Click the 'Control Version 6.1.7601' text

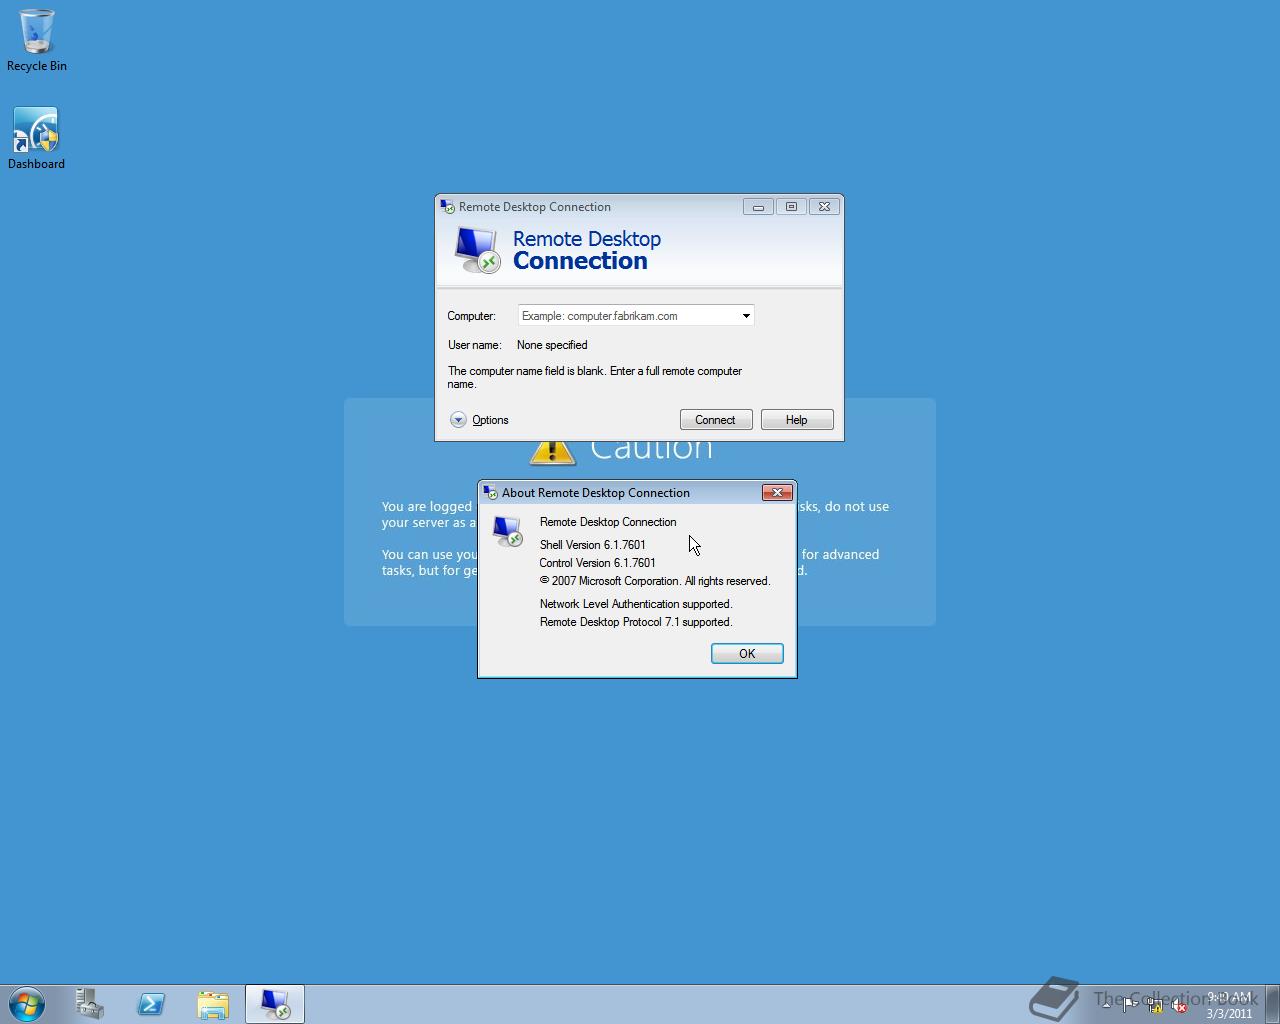pos(598,563)
